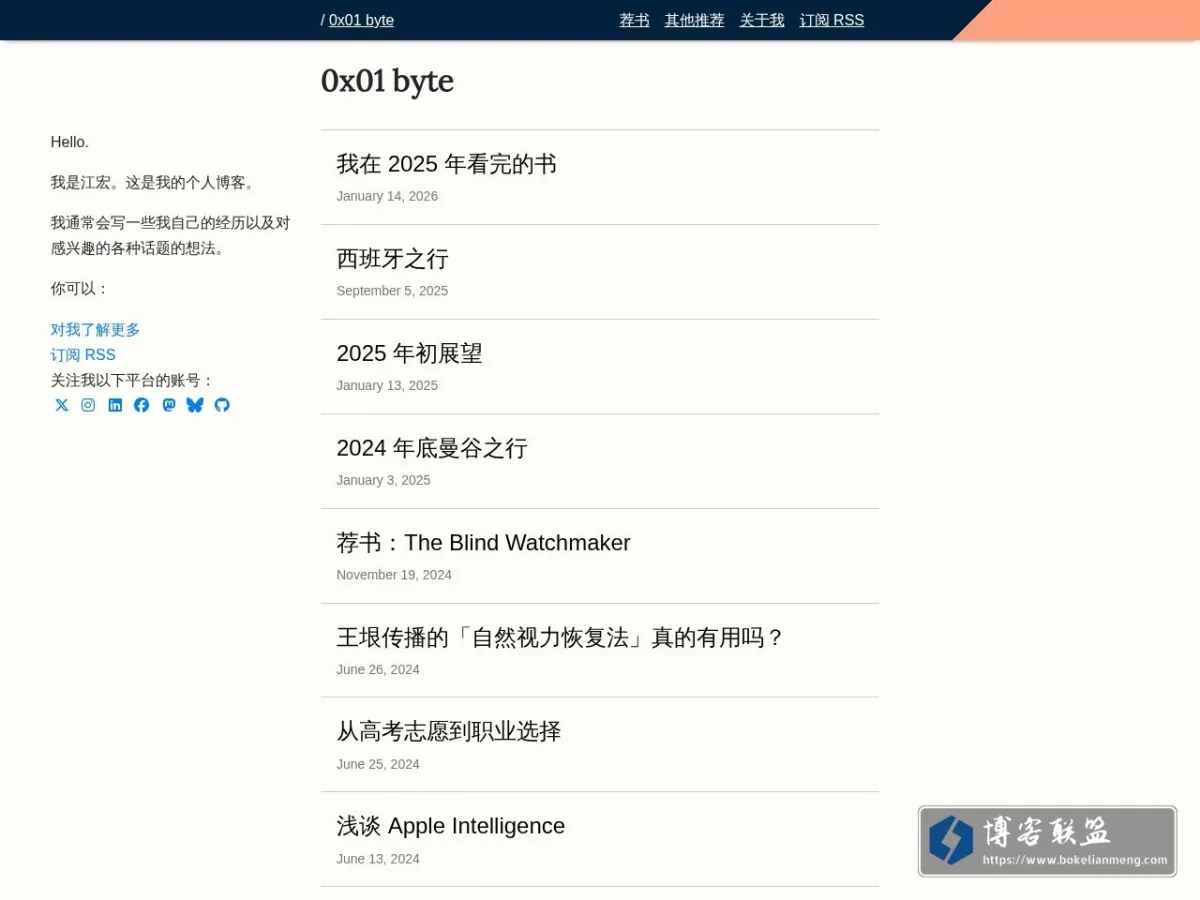Go to 0x01 byte breadcrumb link
The width and height of the screenshot is (1200, 900).
click(x=361, y=20)
